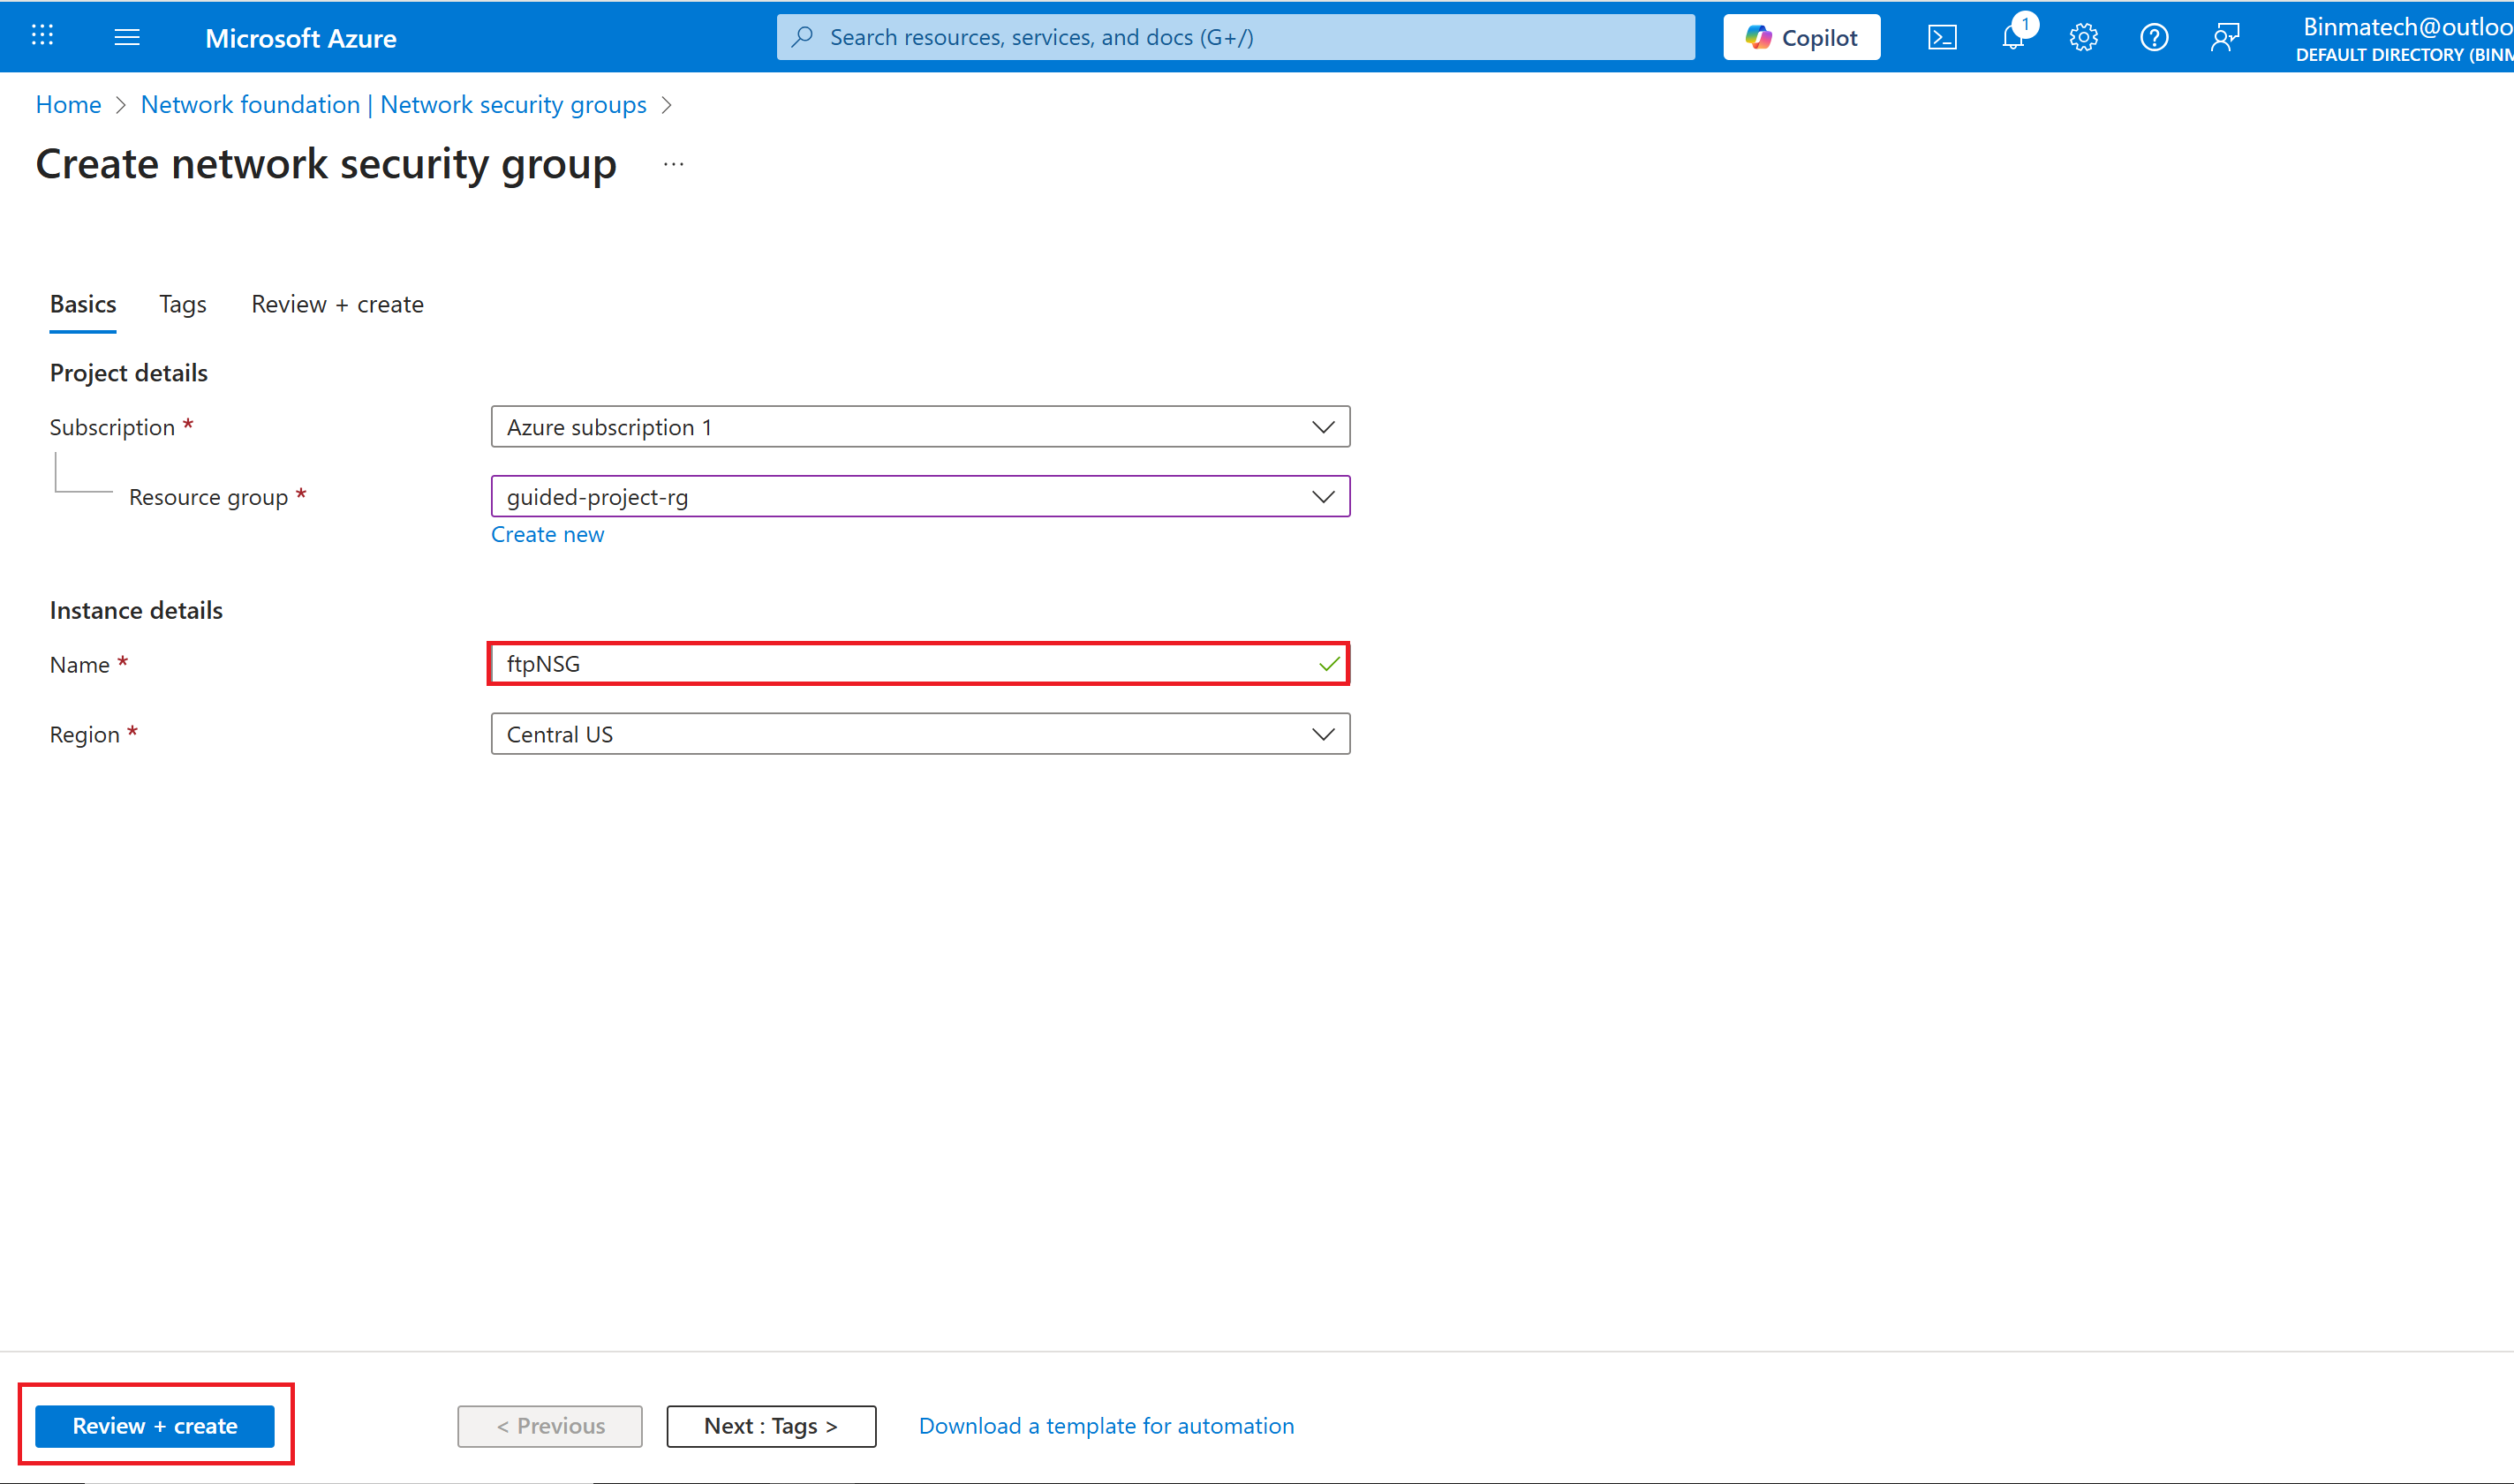2514x1484 pixels.
Task: Expand the Region dropdown
Action: [920, 734]
